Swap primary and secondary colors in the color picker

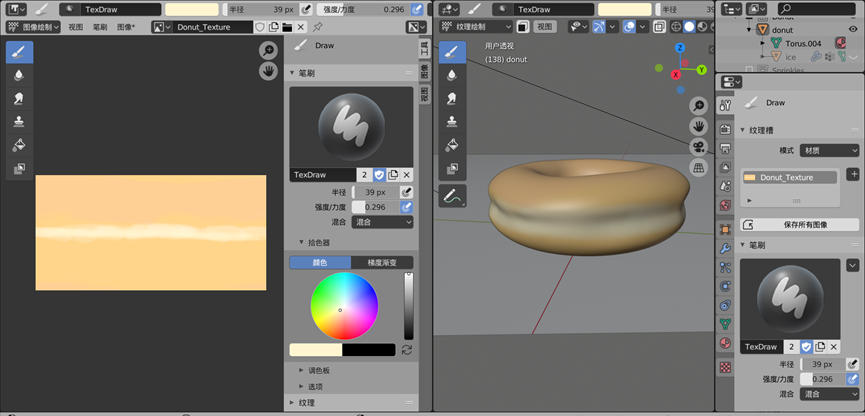(407, 350)
